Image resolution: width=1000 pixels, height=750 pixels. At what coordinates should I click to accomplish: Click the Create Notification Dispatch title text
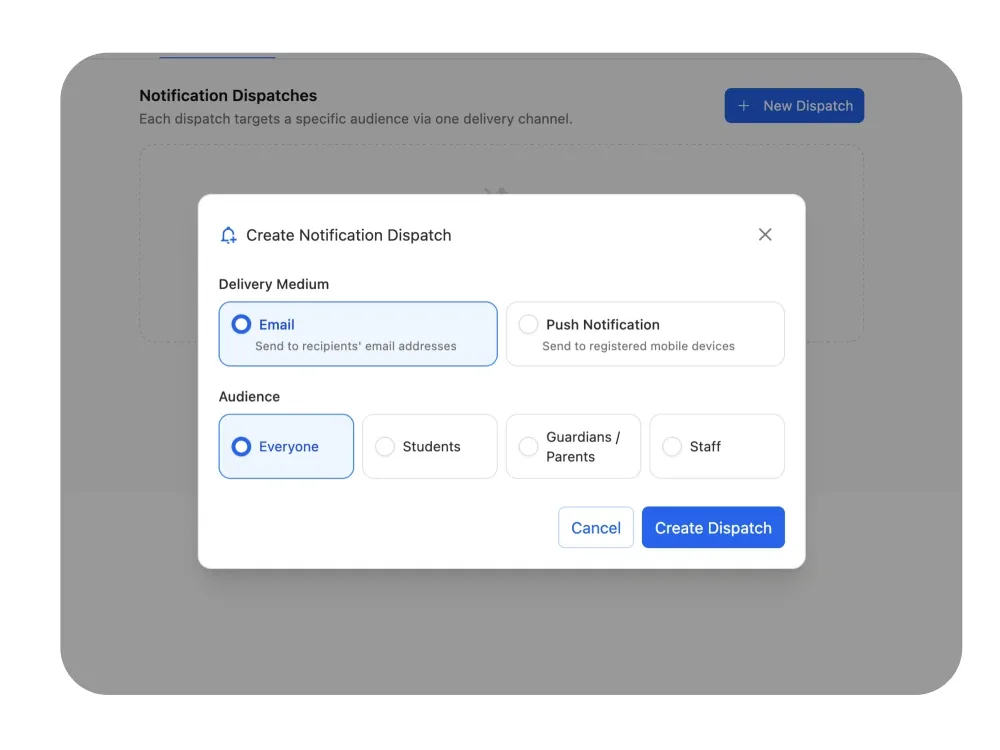(348, 235)
